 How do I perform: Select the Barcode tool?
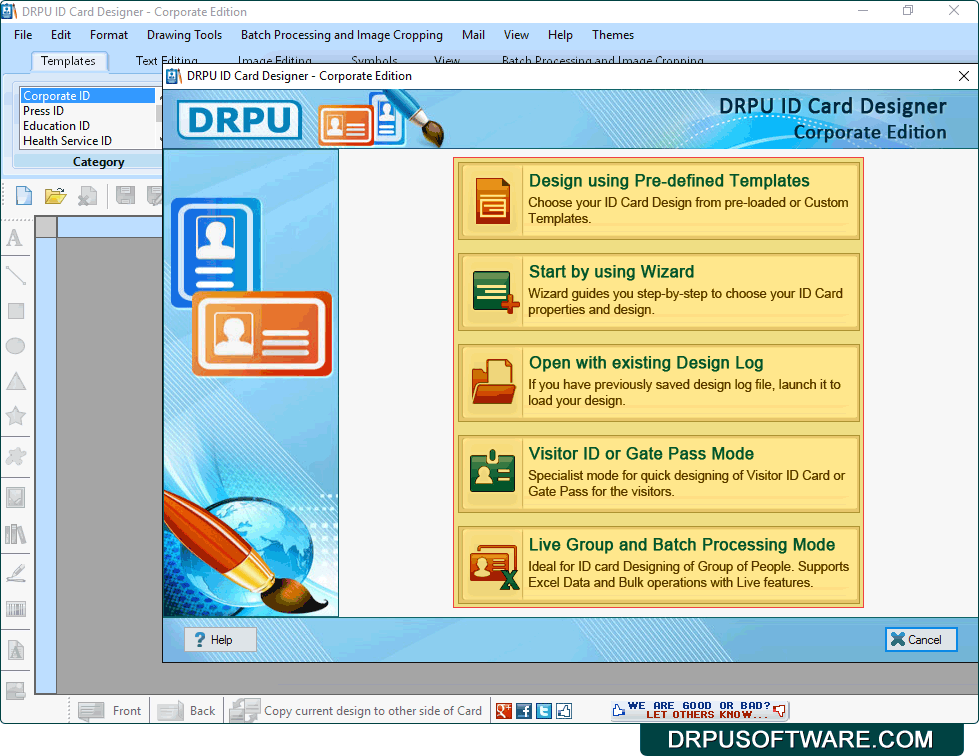(x=16, y=609)
